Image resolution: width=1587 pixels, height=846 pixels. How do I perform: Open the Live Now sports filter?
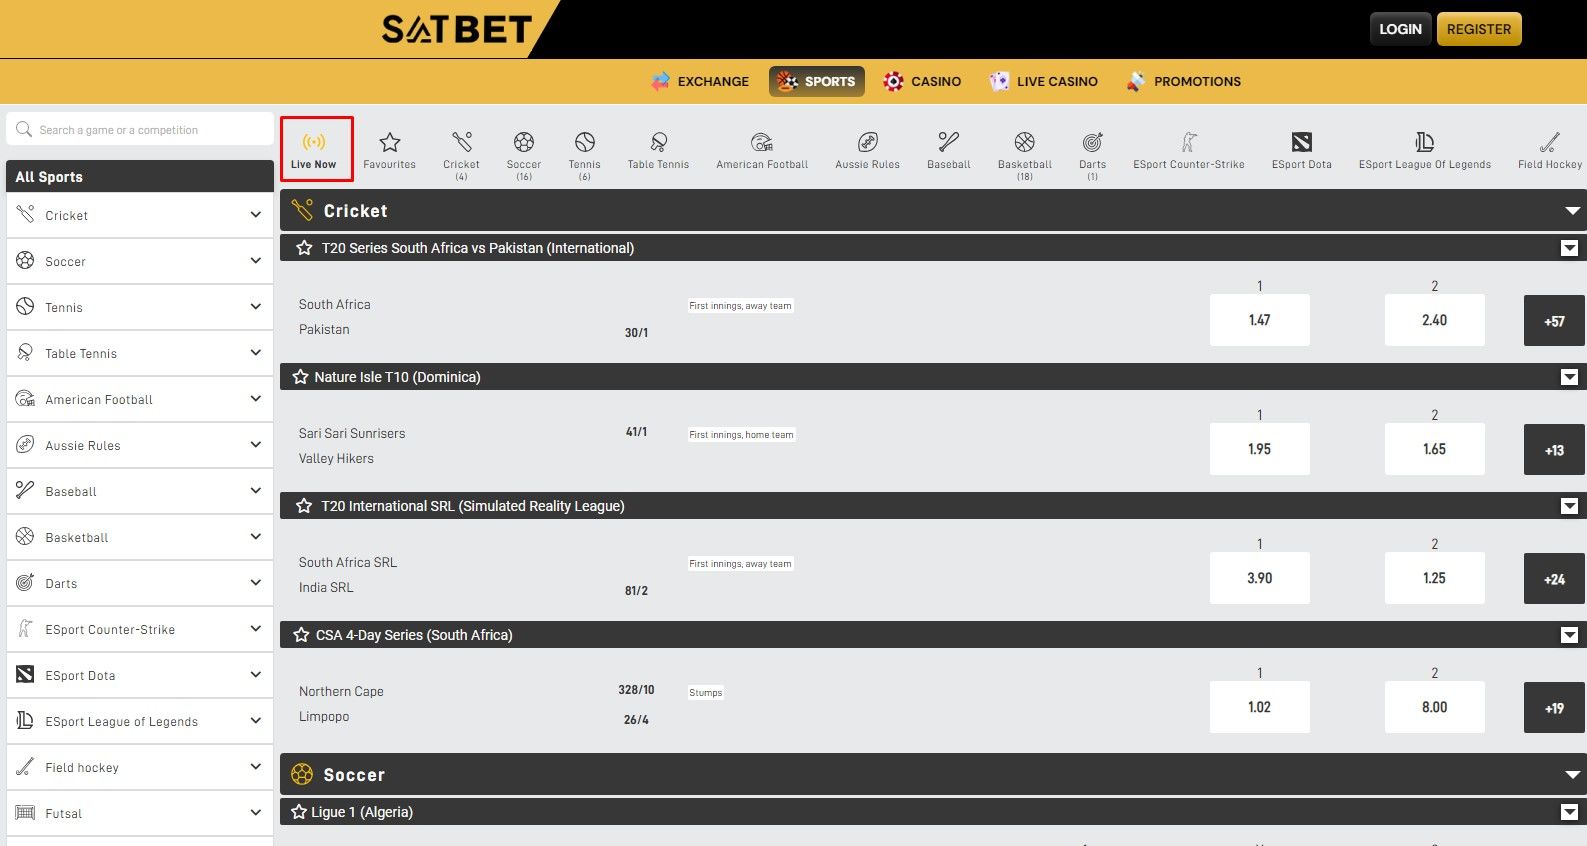tap(315, 149)
